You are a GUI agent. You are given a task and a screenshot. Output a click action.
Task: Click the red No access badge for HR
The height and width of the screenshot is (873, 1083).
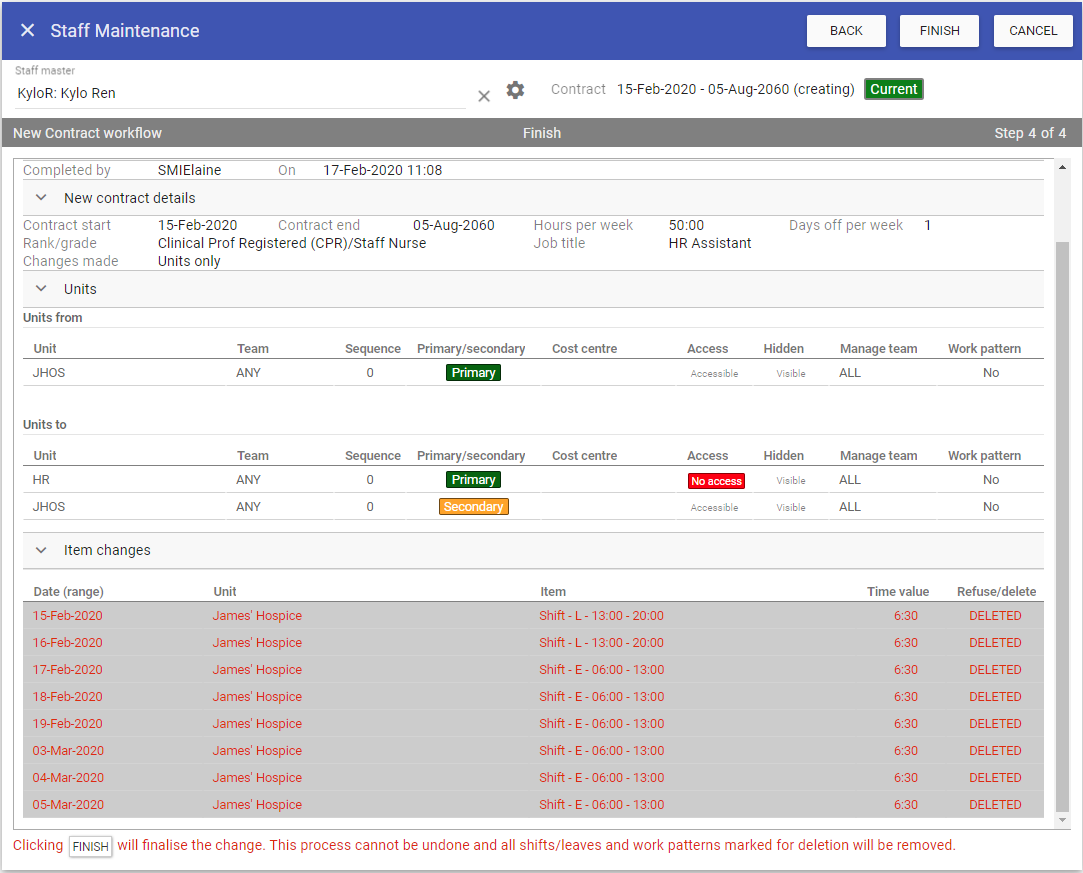point(716,481)
